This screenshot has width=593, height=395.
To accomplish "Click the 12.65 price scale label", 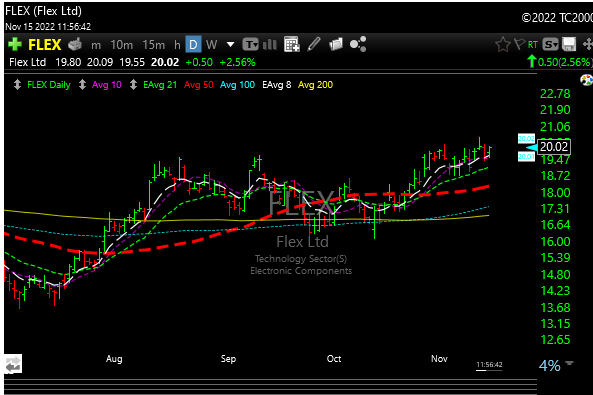I will tap(555, 340).
